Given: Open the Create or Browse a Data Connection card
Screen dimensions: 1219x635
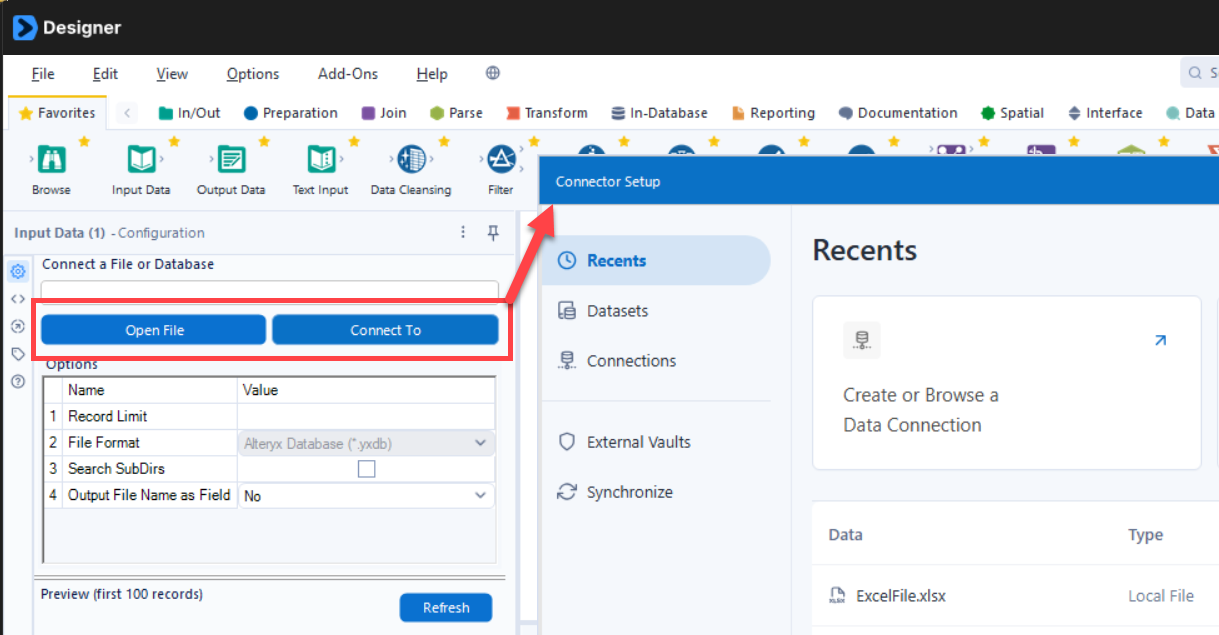Looking at the screenshot, I should 1006,383.
